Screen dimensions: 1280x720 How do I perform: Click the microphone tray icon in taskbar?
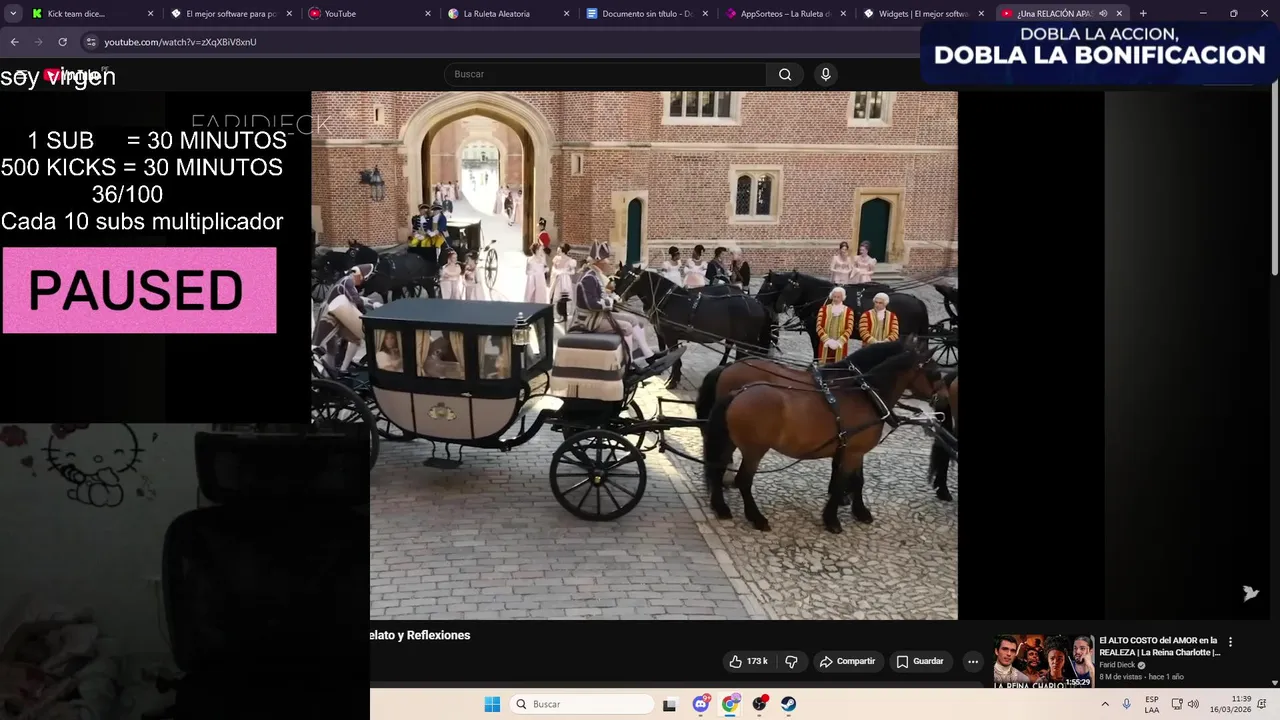(x=1127, y=704)
